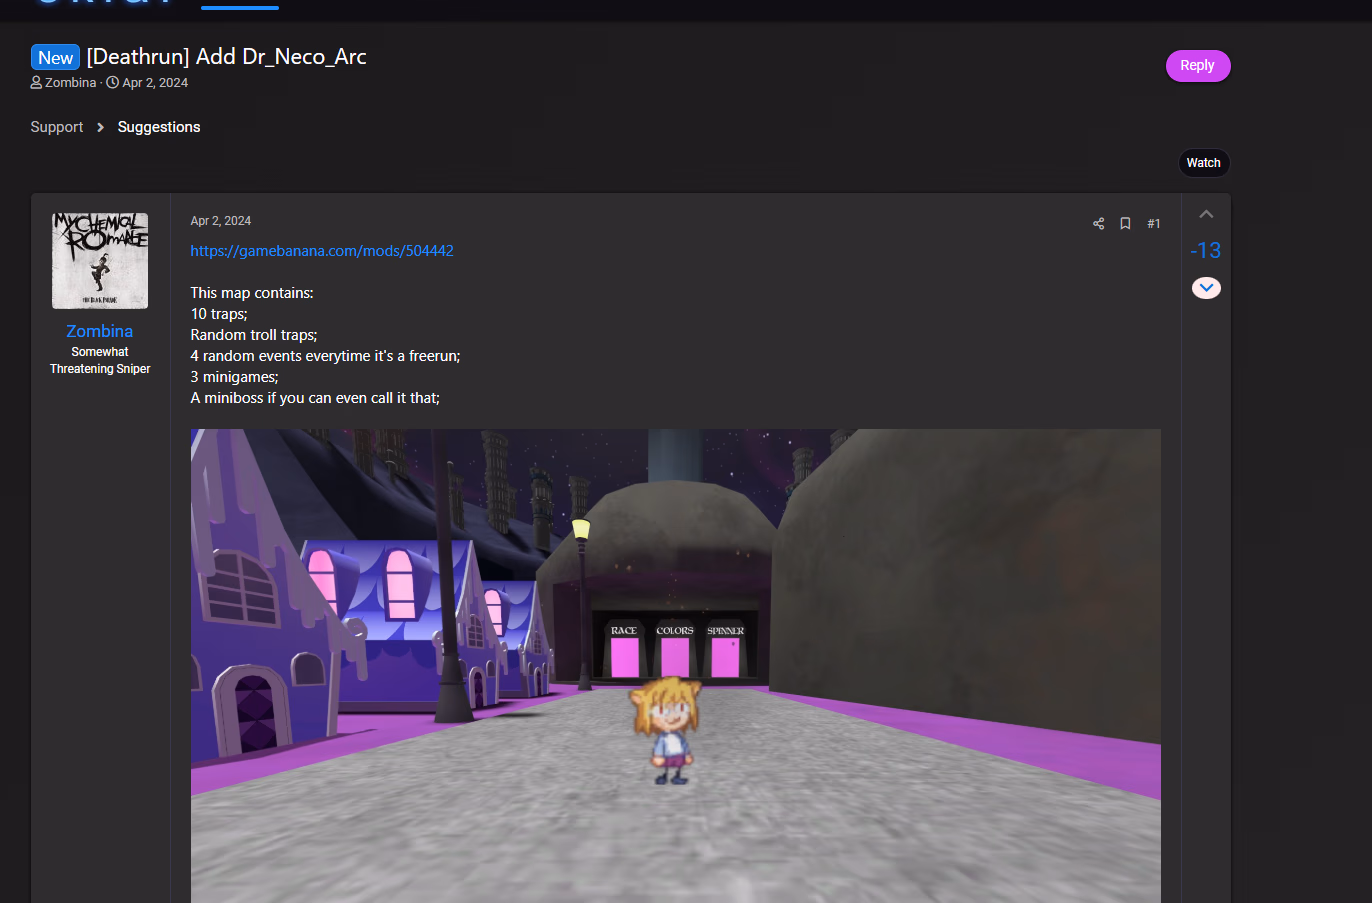
Task: Open the Suggestions breadcrumb
Action: [159, 127]
